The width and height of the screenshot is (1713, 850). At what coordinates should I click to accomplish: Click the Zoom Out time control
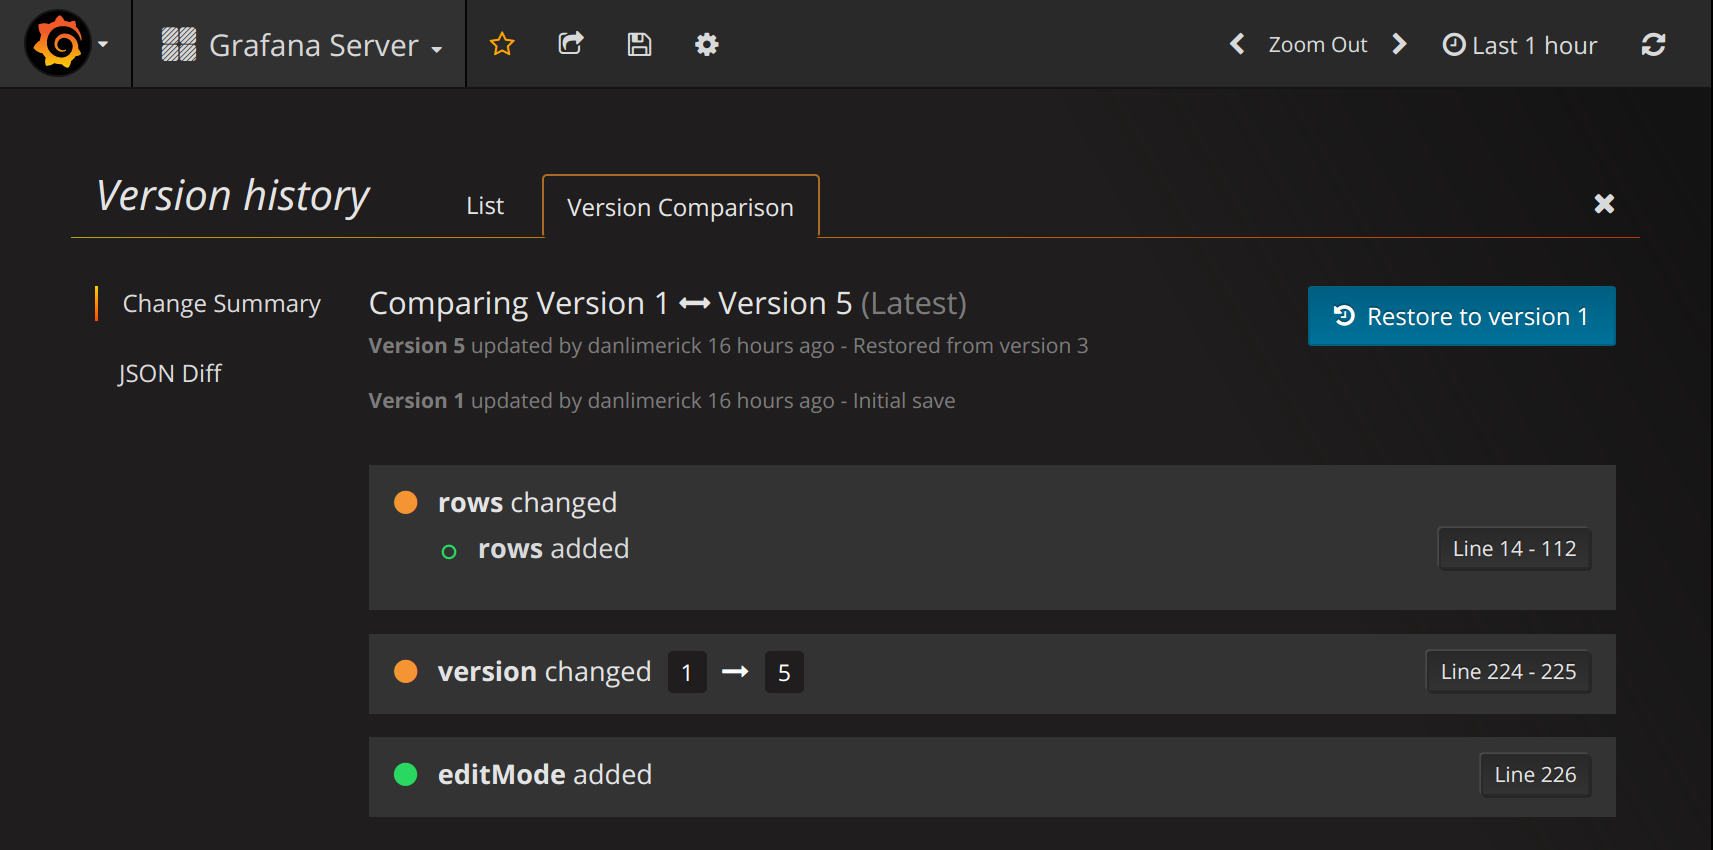1317,45
